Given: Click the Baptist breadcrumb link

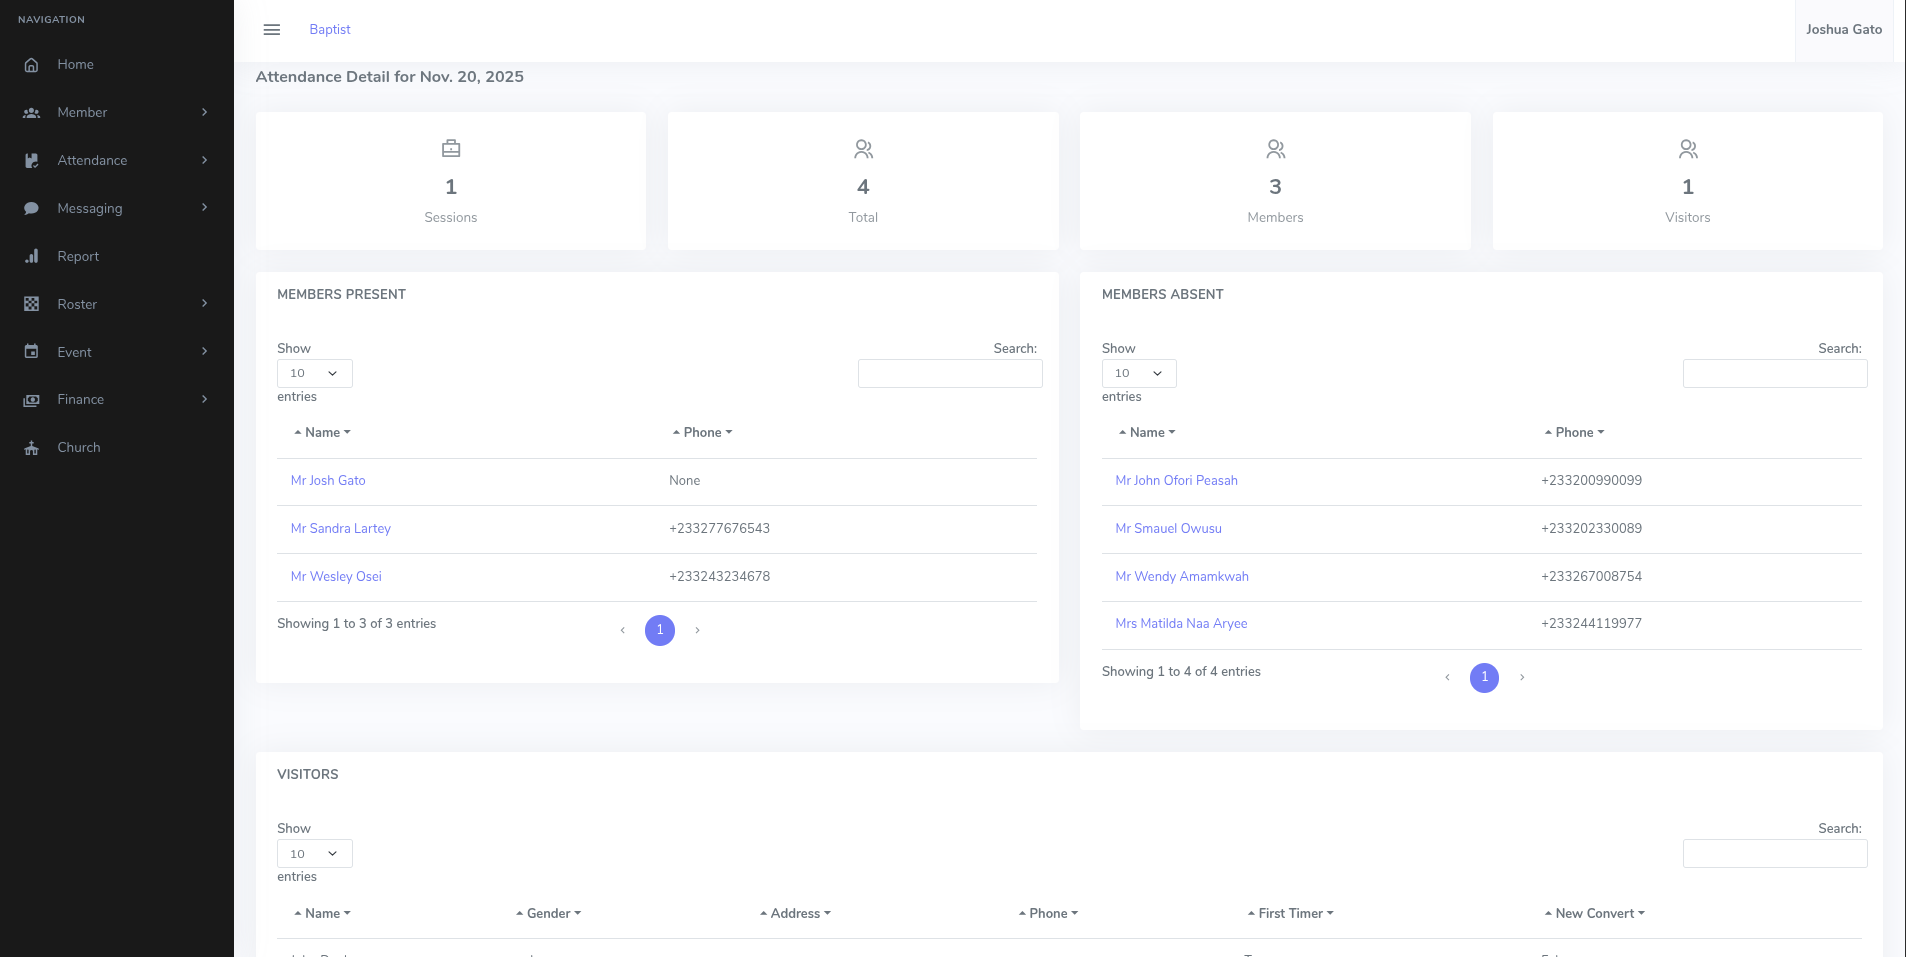Looking at the screenshot, I should pos(330,30).
